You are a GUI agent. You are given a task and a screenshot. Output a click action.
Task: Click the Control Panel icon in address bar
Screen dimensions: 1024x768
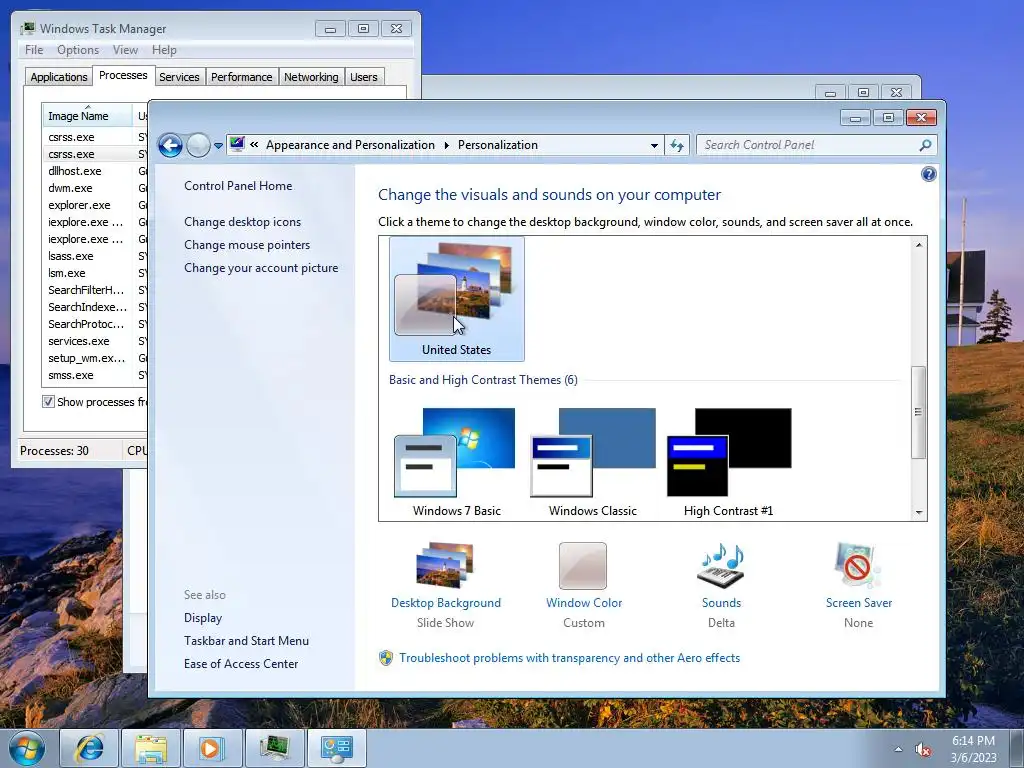pyautogui.click(x=237, y=144)
